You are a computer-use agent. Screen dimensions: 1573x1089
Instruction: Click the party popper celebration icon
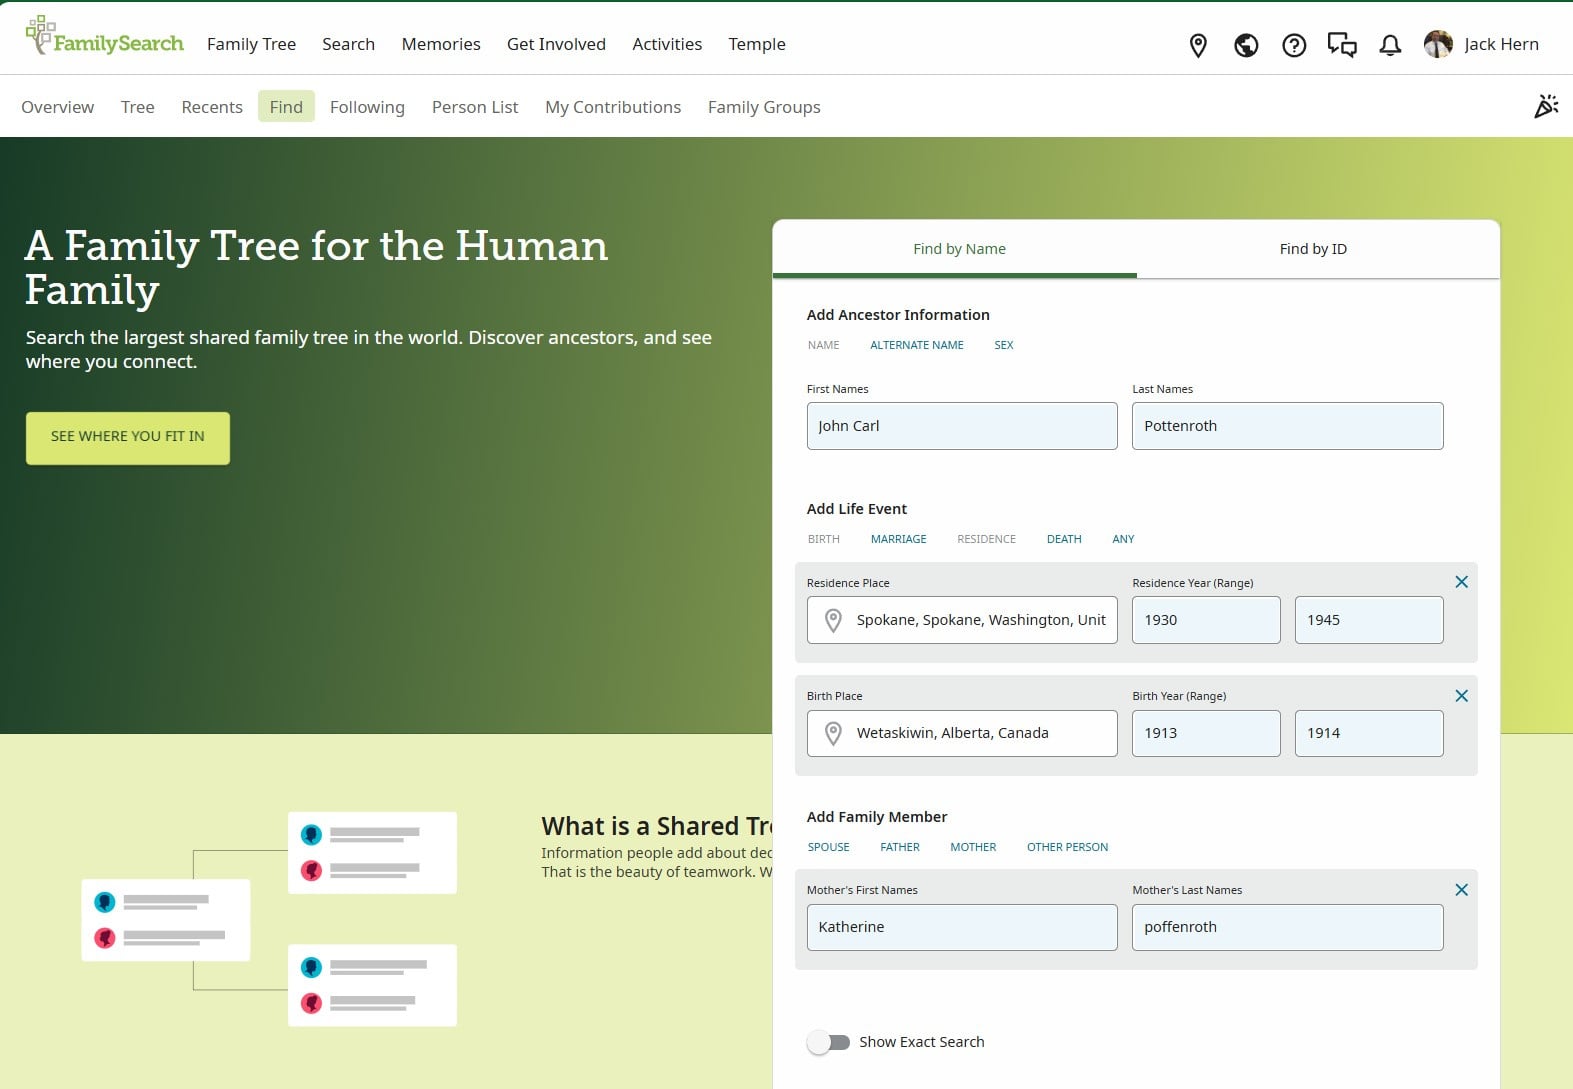(1546, 106)
